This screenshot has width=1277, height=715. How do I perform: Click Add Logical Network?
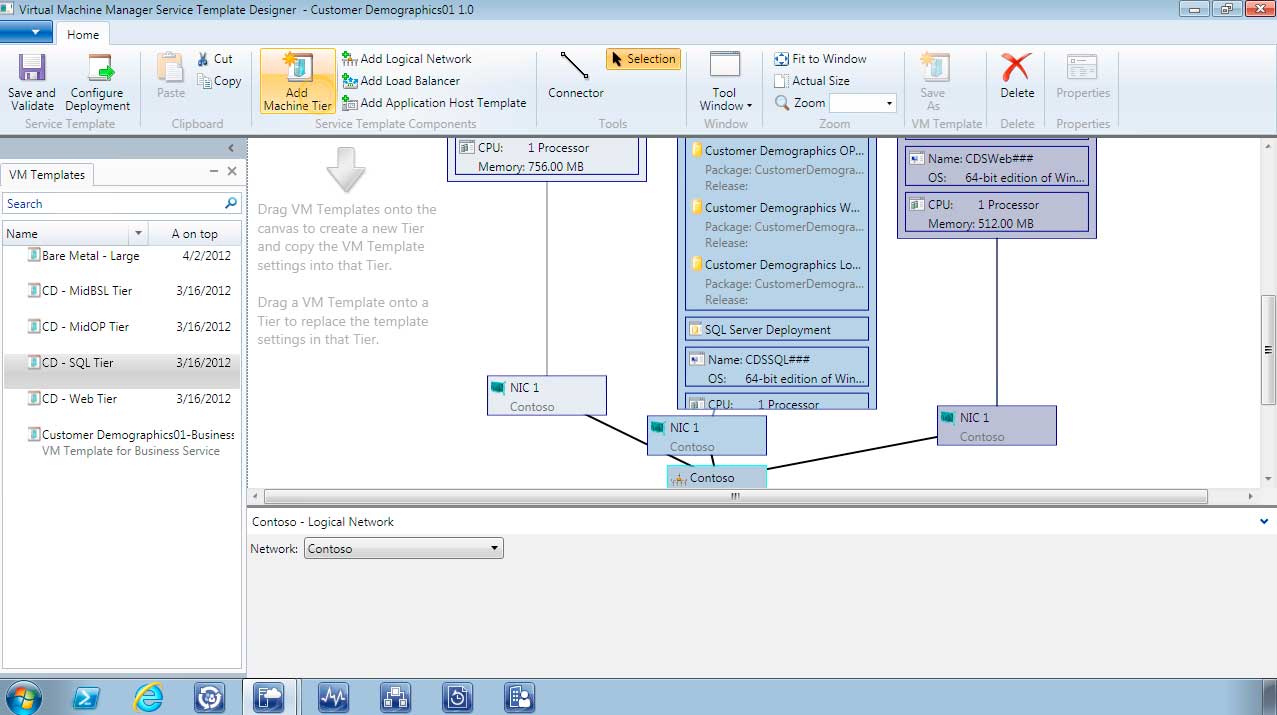click(406, 59)
